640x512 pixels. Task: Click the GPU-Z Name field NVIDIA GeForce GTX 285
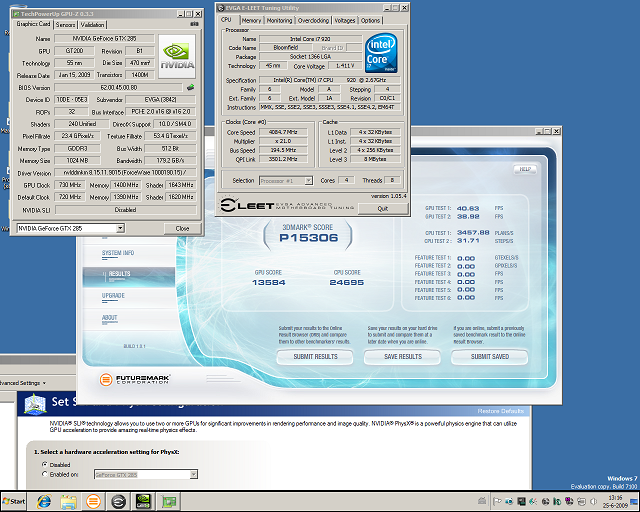tap(104, 38)
